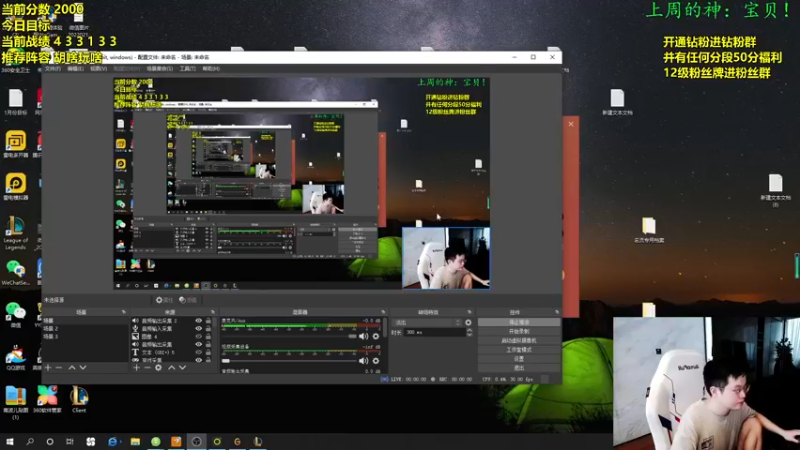Mute the 视频采集设备 audio channel

coord(363,361)
